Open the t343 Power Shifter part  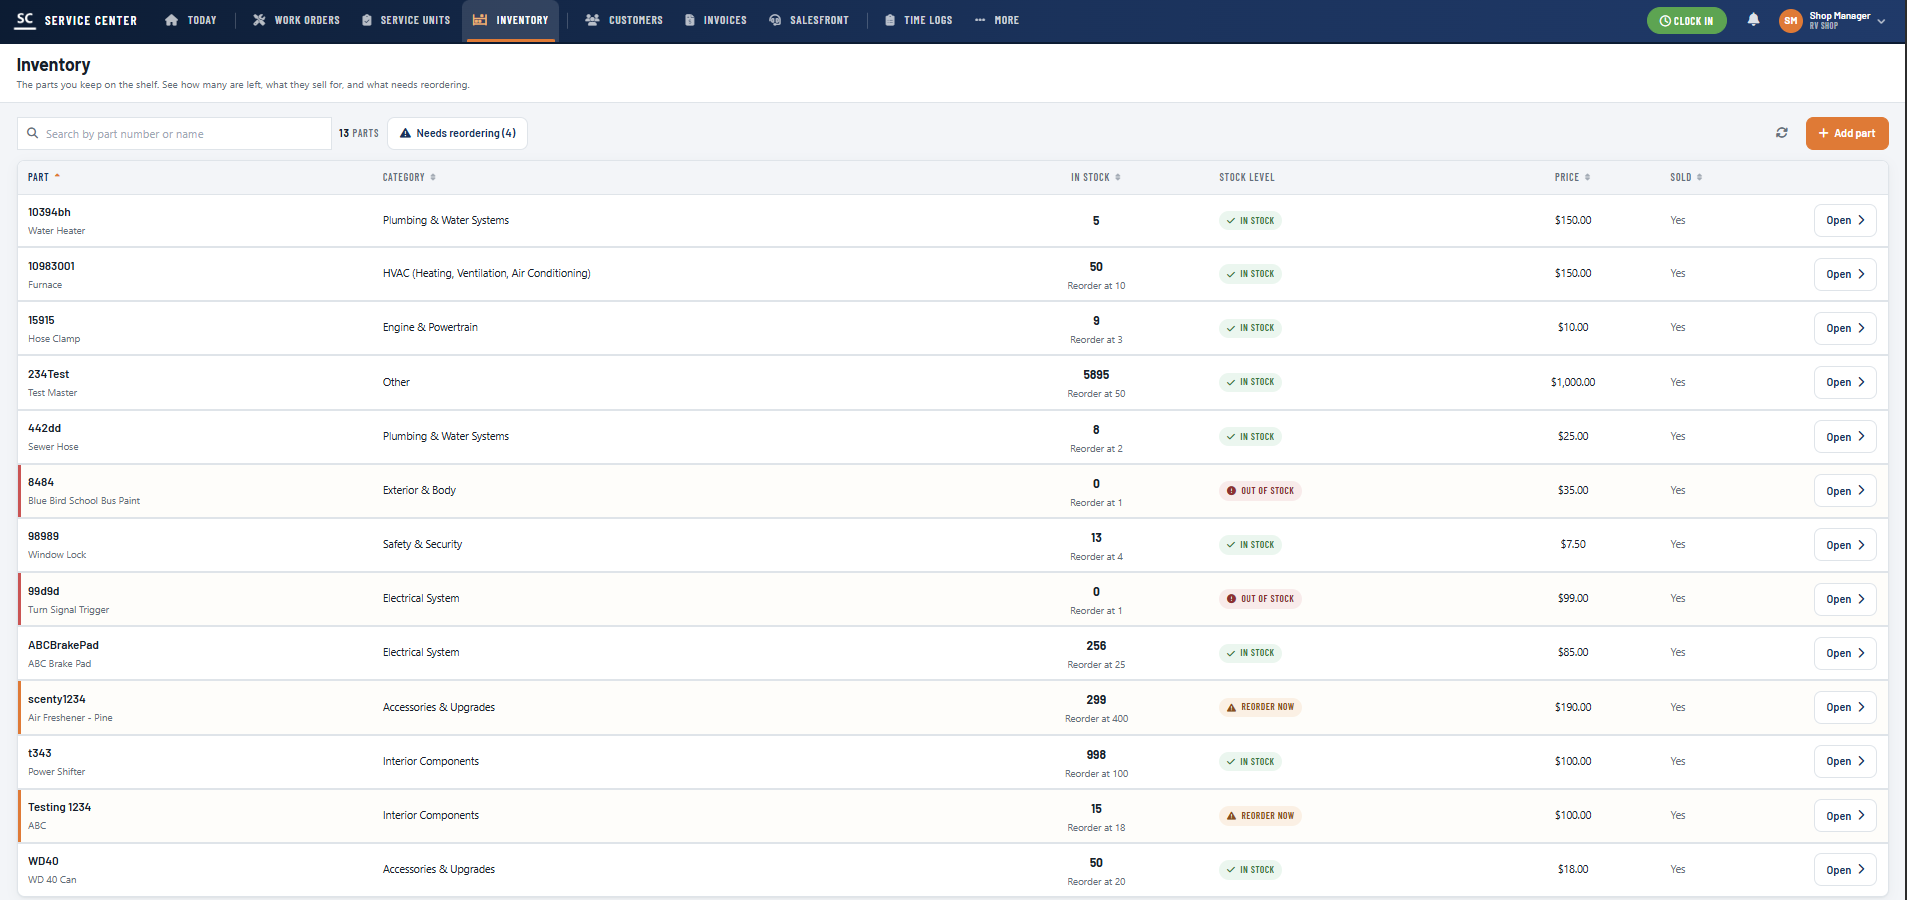click(x=1844, y=761)
